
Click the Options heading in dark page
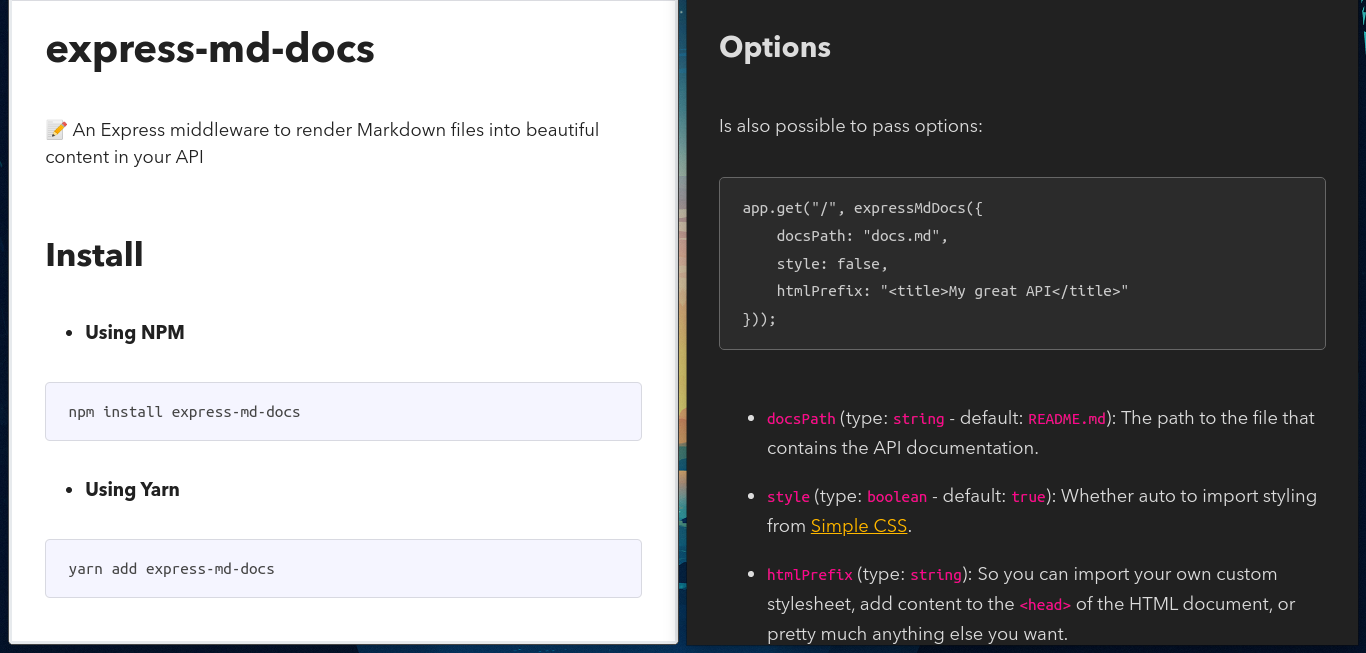775,47
